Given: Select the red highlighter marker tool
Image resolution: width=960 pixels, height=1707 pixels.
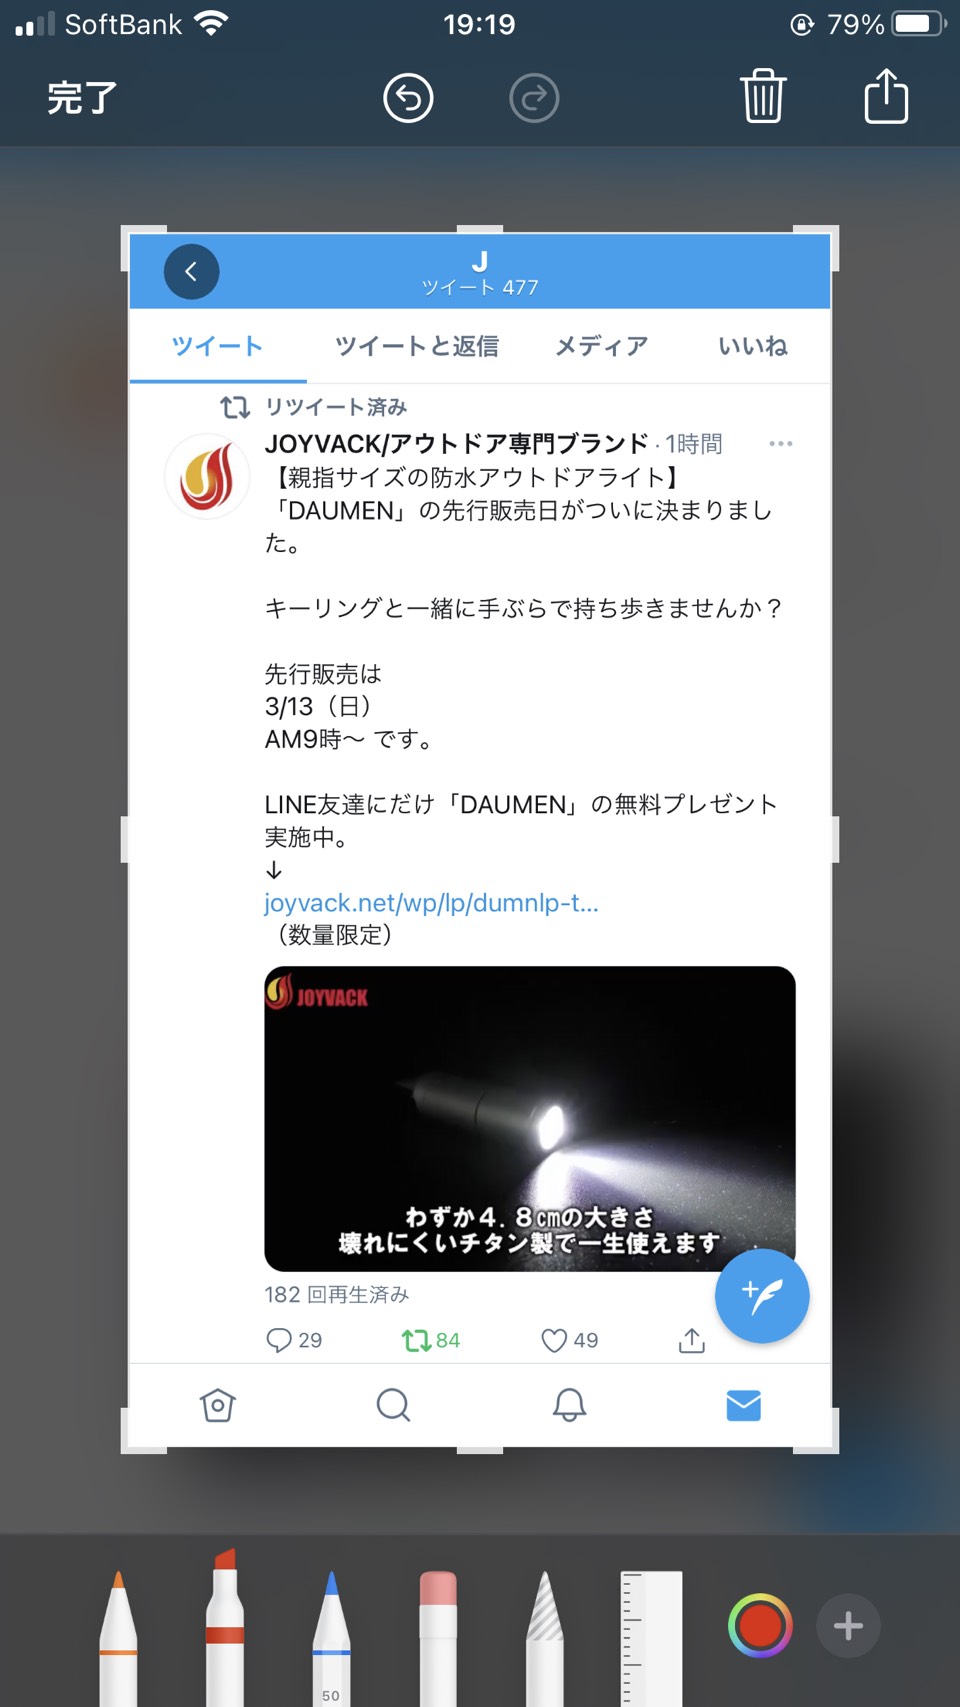Looking at the screenshot, I should coord(225,1627).
